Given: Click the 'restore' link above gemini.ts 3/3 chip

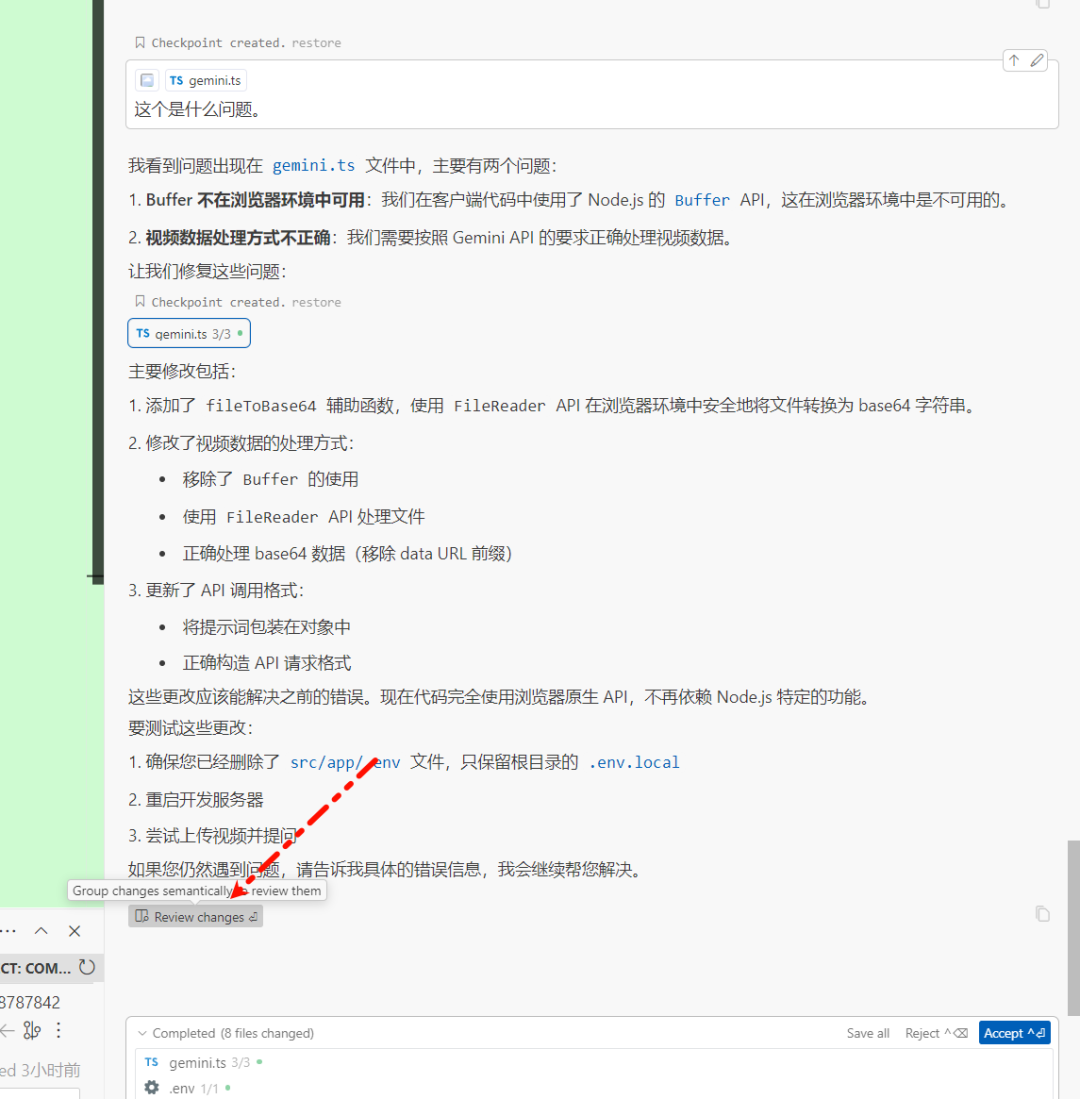Looking at the screenshot, I should pyautogui.click(x=316, y=302).
